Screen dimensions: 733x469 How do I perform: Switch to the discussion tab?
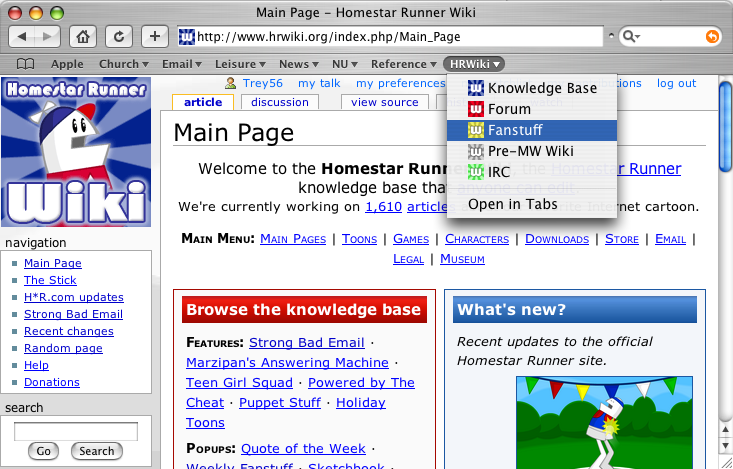pos(280,102)
